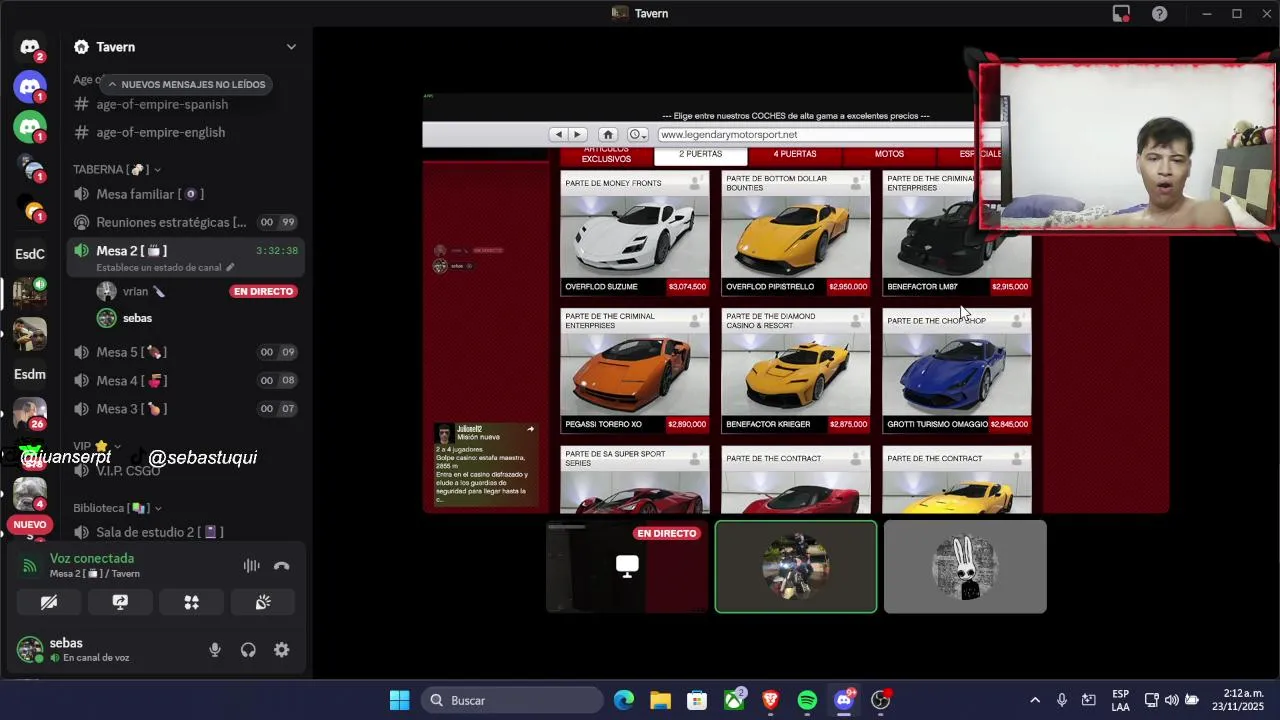The image size is (1280, 720).
Task: Open Spotify from taskbar
Action: (807, 700)
